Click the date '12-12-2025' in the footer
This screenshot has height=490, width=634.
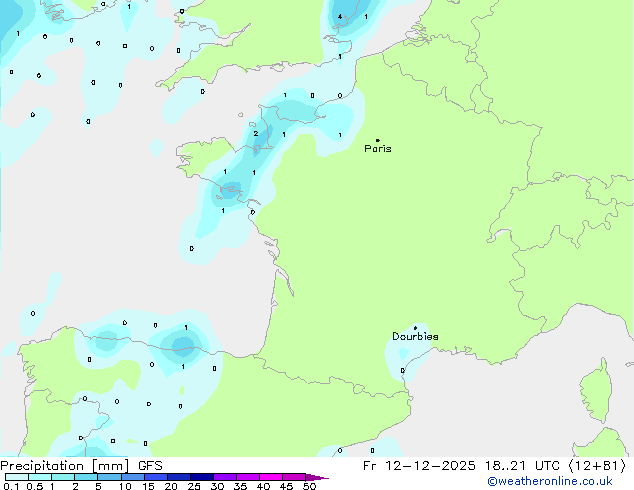click(430, 466)
